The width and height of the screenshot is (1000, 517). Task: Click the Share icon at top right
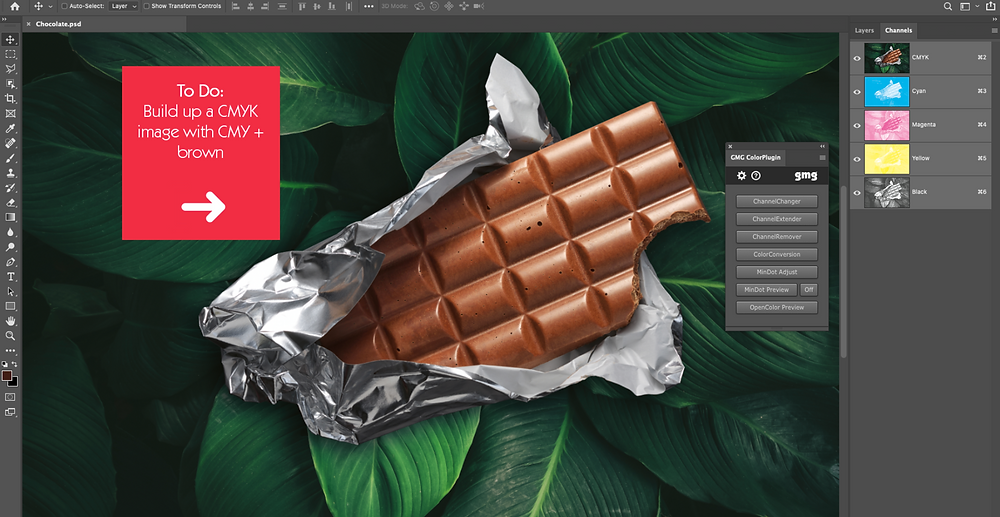point(990,6)
